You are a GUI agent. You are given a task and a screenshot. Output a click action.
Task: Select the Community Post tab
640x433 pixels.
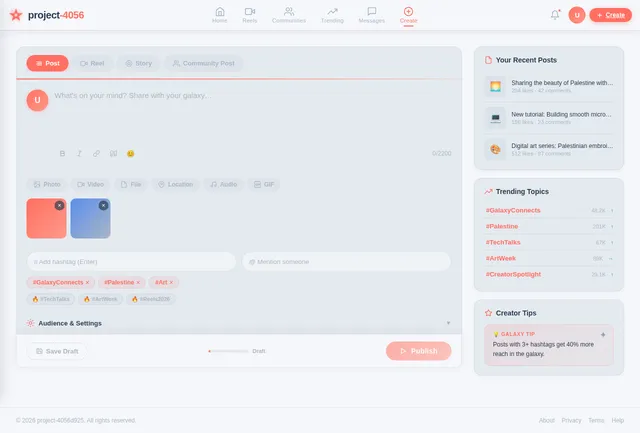(203, 63)
